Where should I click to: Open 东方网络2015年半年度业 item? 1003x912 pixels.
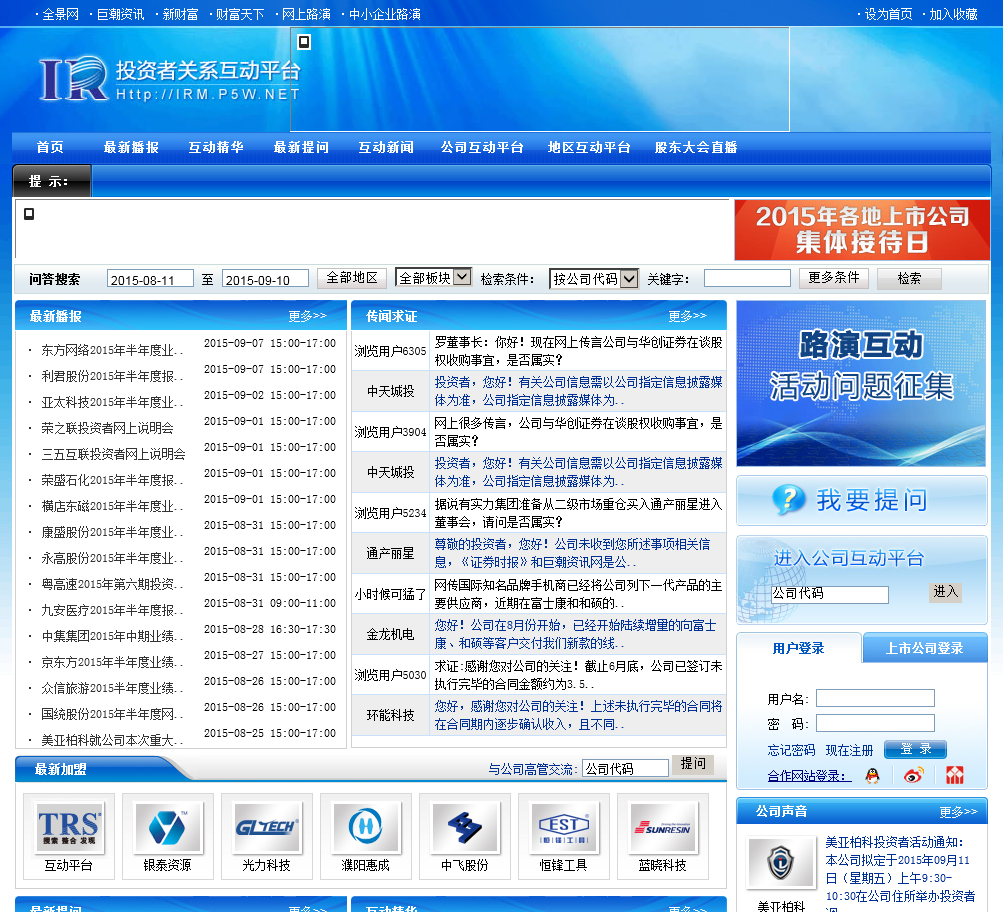112,350
